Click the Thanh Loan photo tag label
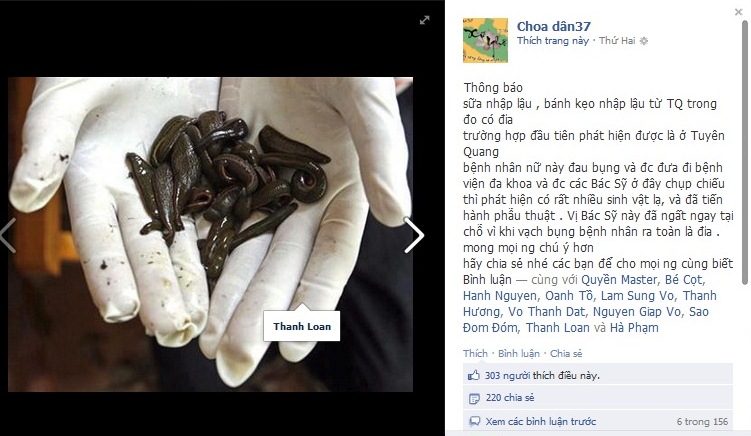The width and height of the screenshot is (751, 436). (x=302, y=326)
